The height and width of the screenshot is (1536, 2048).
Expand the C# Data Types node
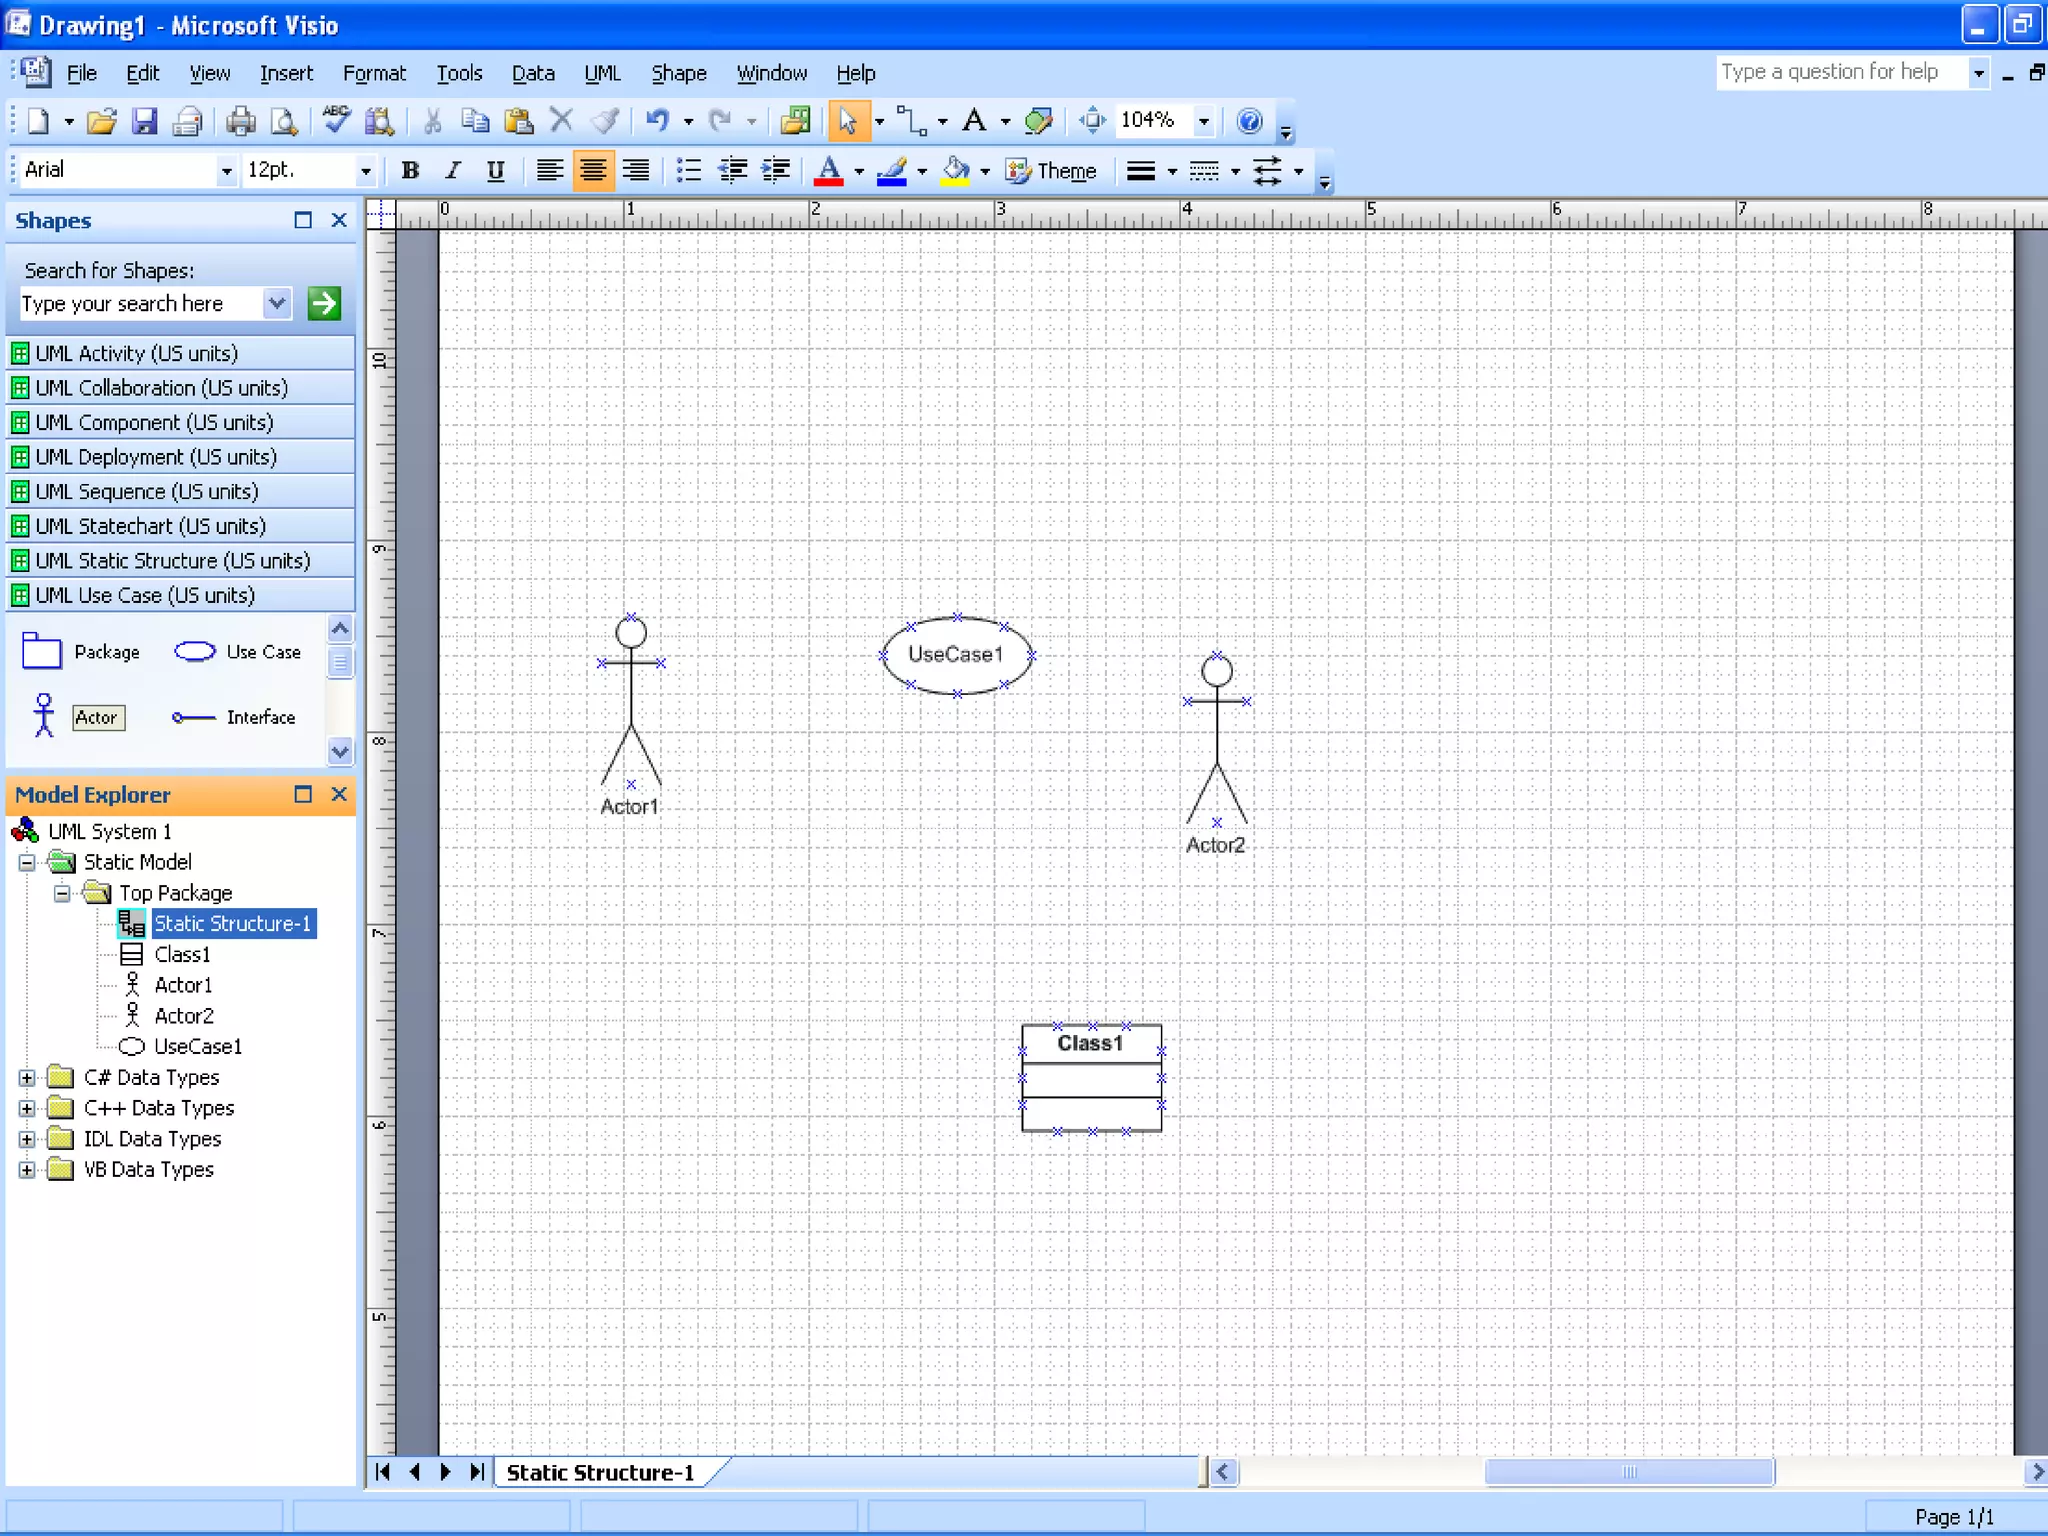(x=27, y=1077)
